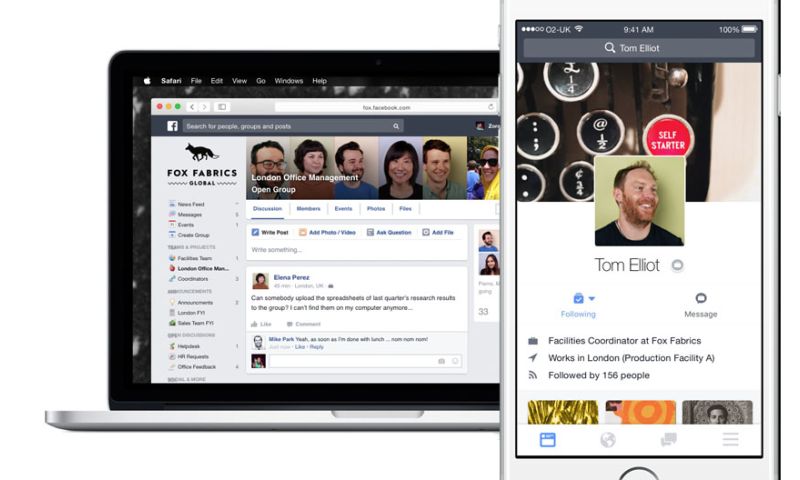This screenshot has height=480, width=800.
Task: Tap the chat bubbles icon in the phone's bottom bar
Action: pyautogui.click(x=668, y=439)
